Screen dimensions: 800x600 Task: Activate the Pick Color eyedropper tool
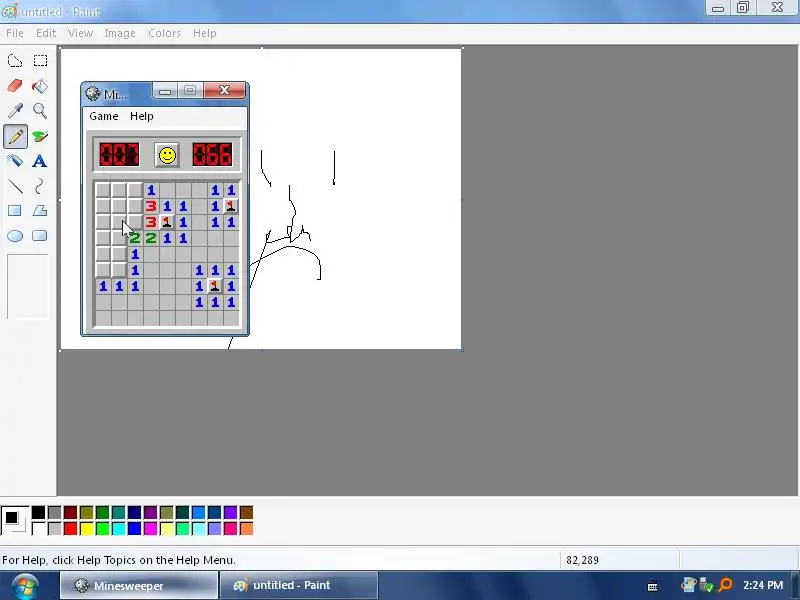click(15, 111)
